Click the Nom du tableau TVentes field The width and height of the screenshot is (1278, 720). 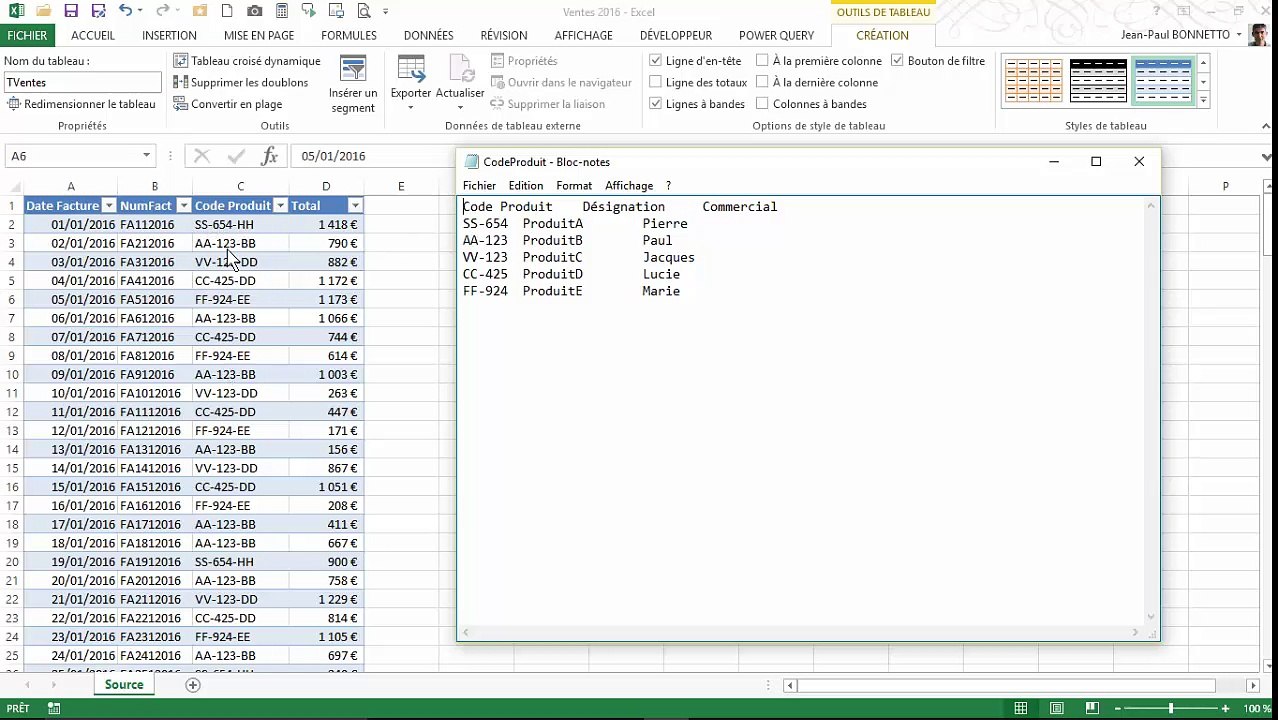point(82,83)
